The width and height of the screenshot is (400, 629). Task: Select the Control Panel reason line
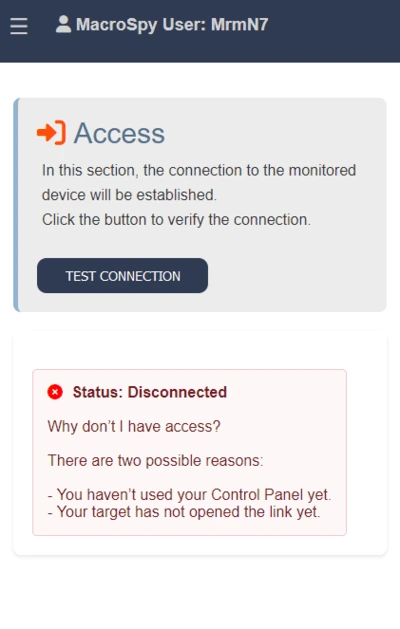(x=189, y=495)
